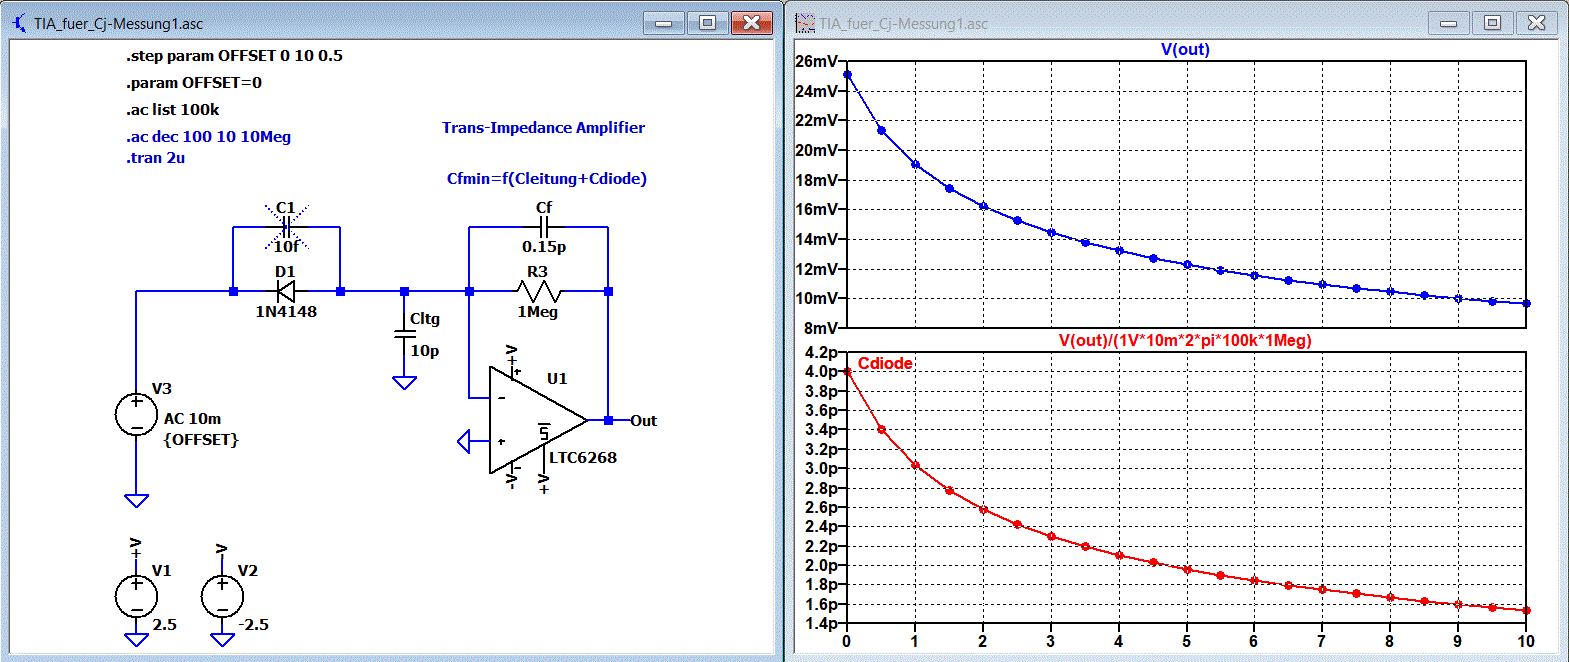Screen dimensions: 1569x662
Task: Minimize the schematic window
Action: (663, 22)
